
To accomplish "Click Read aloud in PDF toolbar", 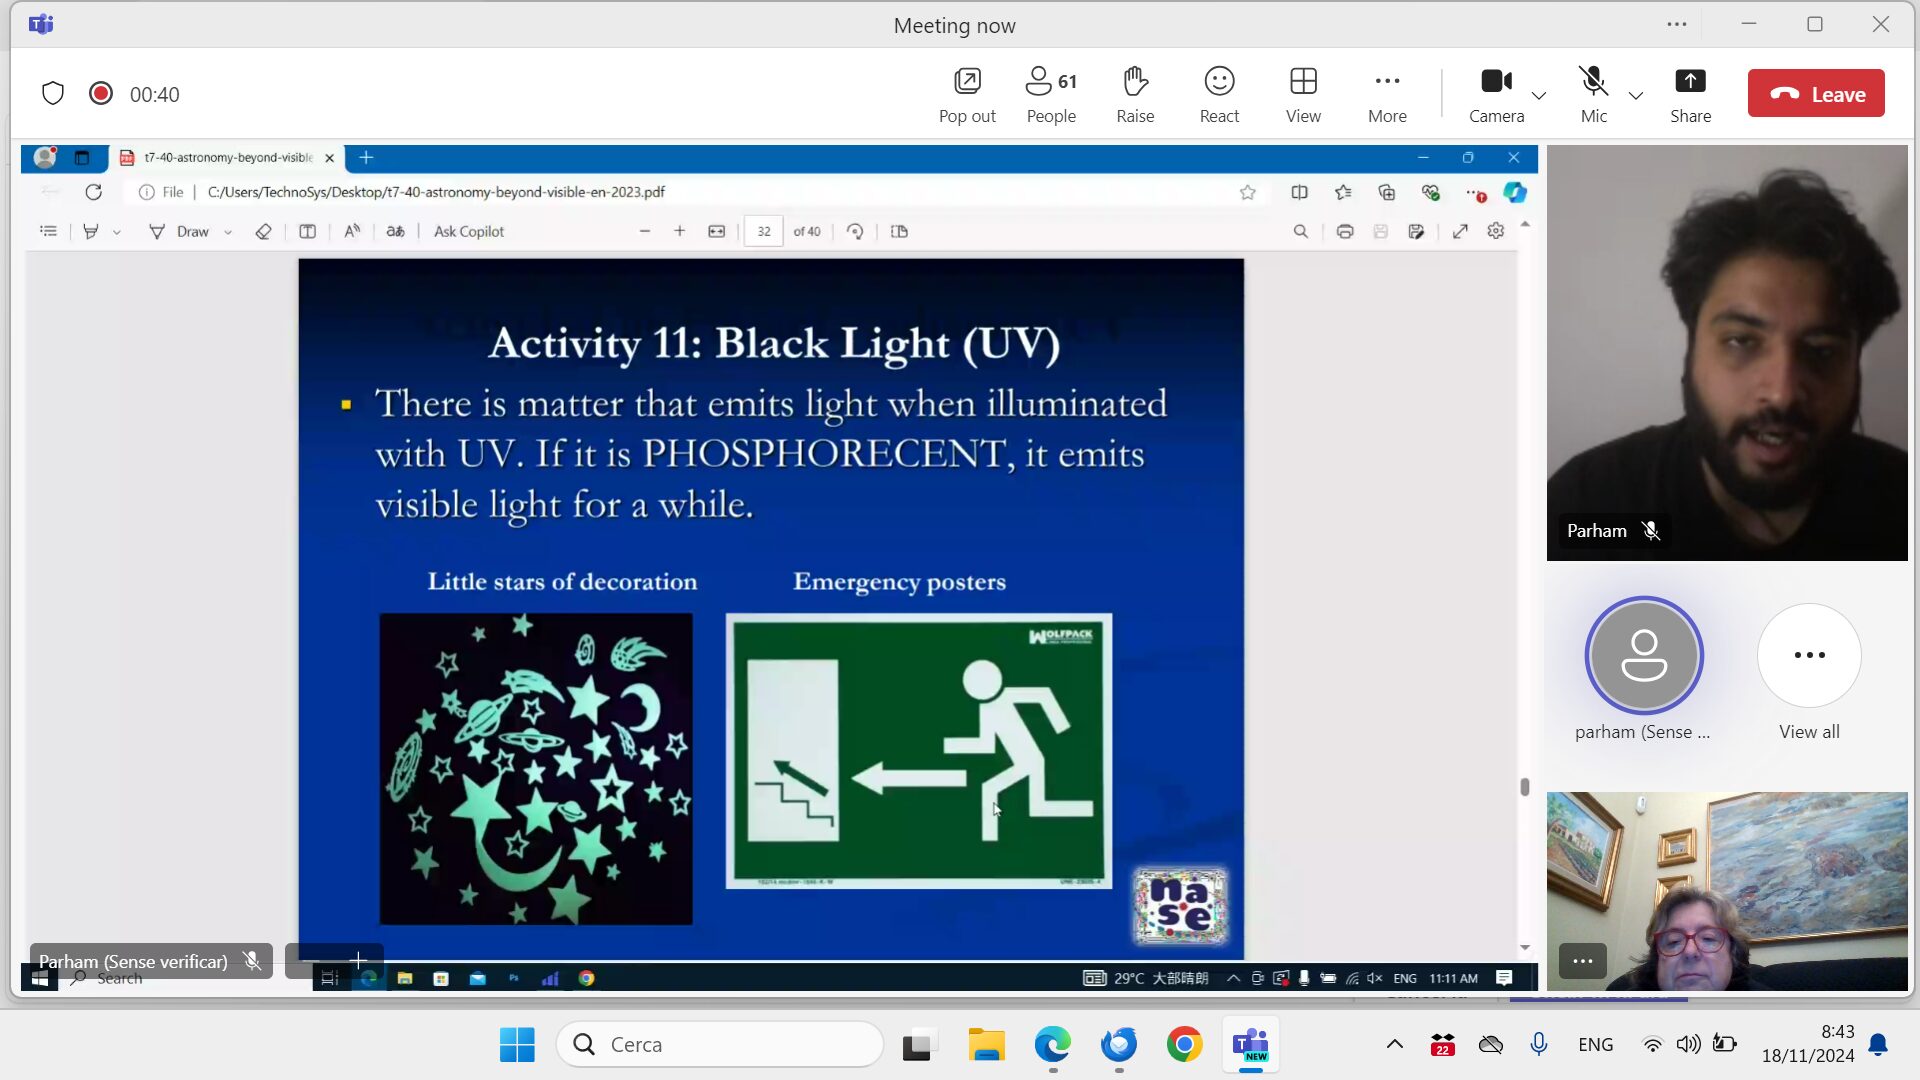I will (x=352, y=231).
